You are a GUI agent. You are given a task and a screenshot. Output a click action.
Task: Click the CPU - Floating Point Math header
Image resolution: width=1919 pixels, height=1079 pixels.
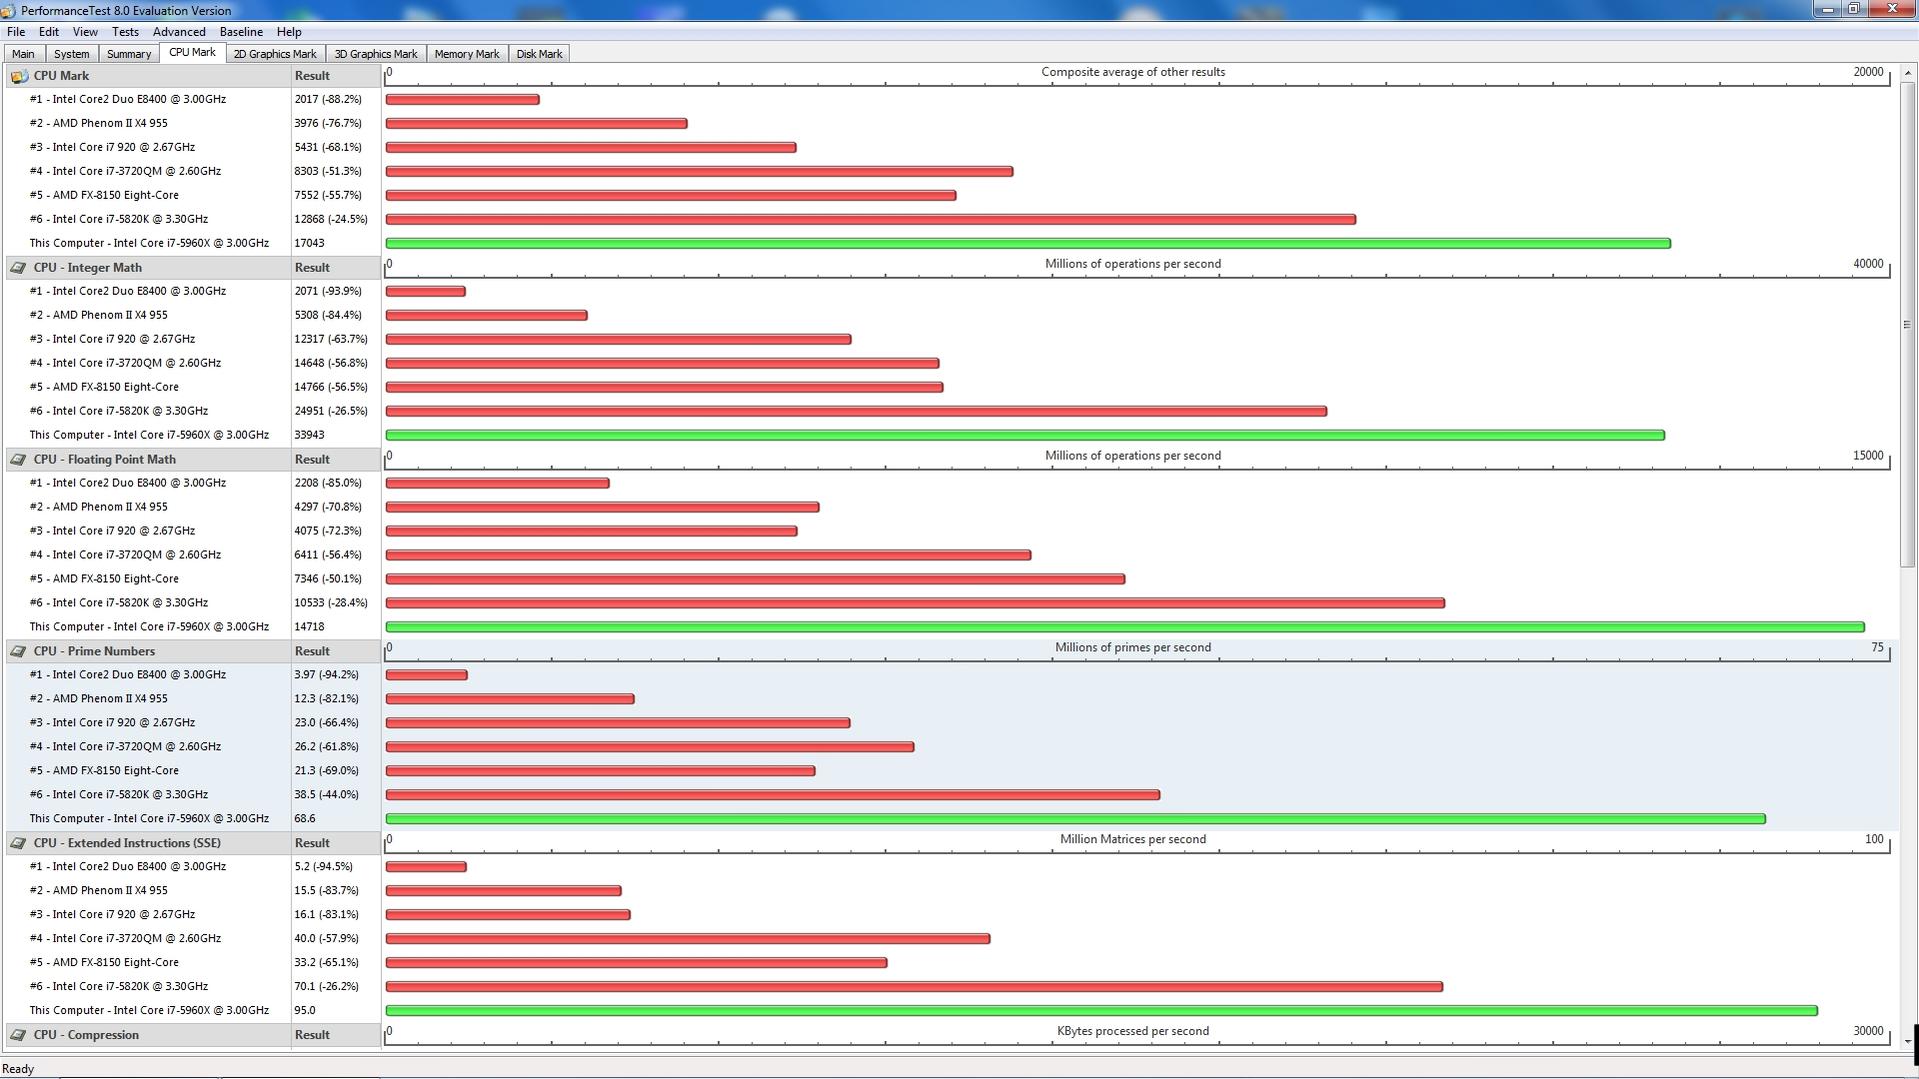tap(147, 460)
